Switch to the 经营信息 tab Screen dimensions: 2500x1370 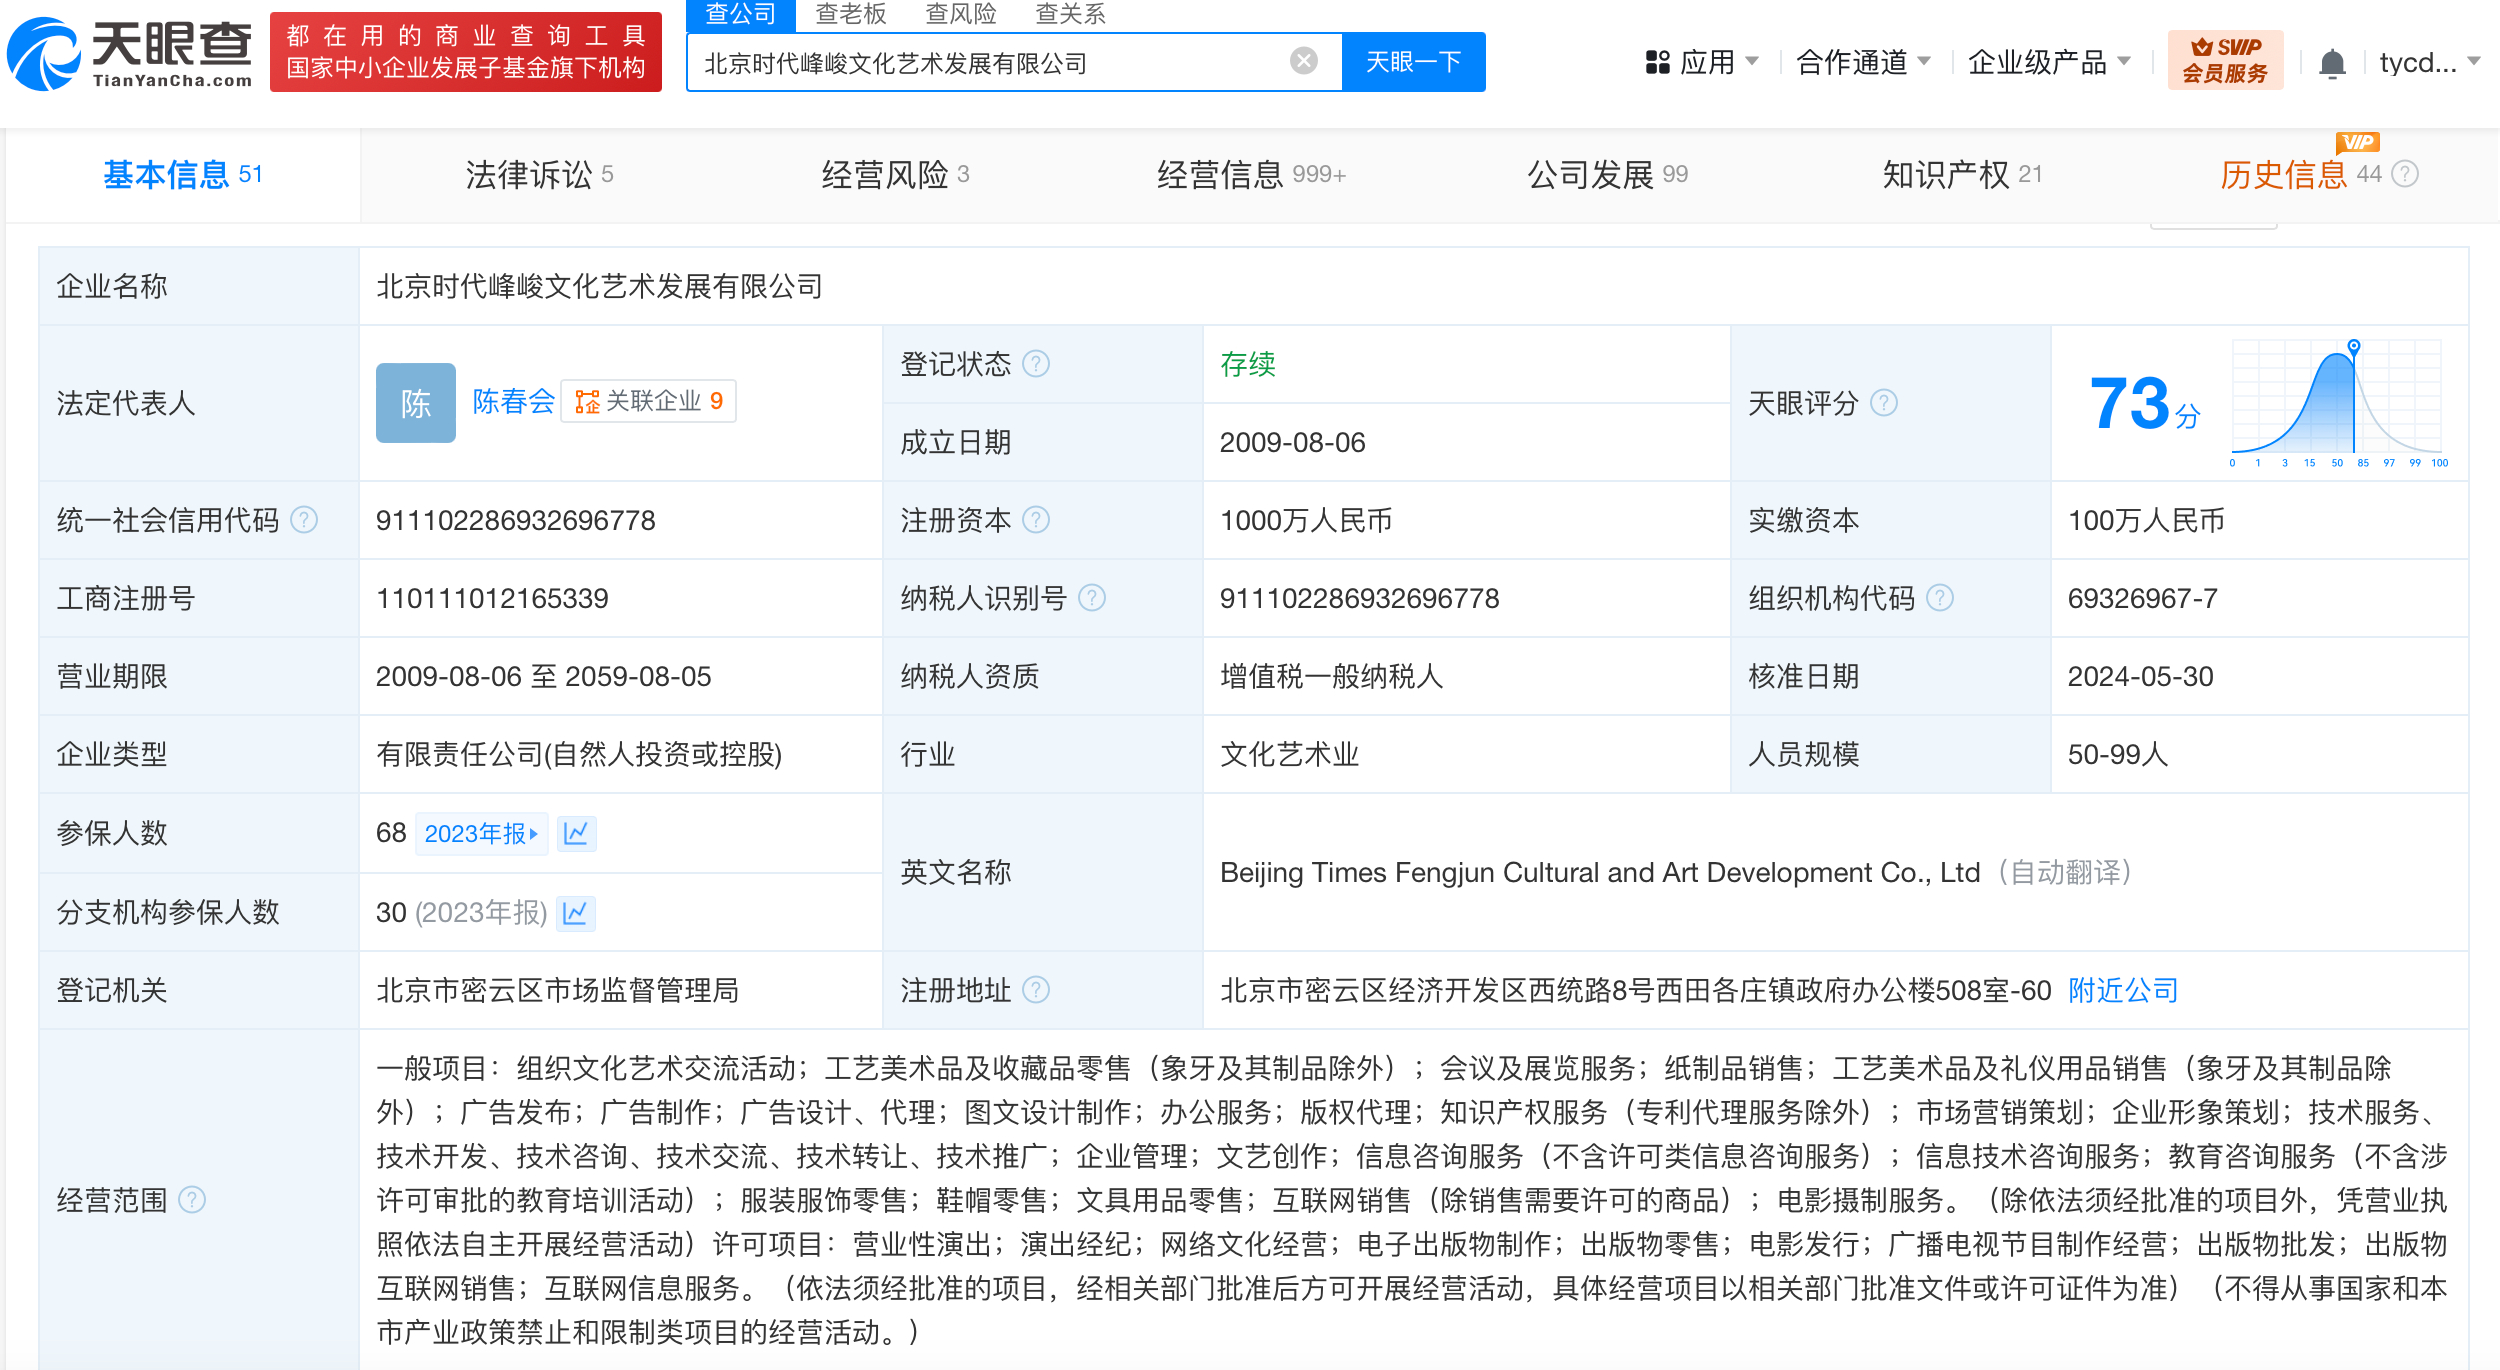(1251, 175)
